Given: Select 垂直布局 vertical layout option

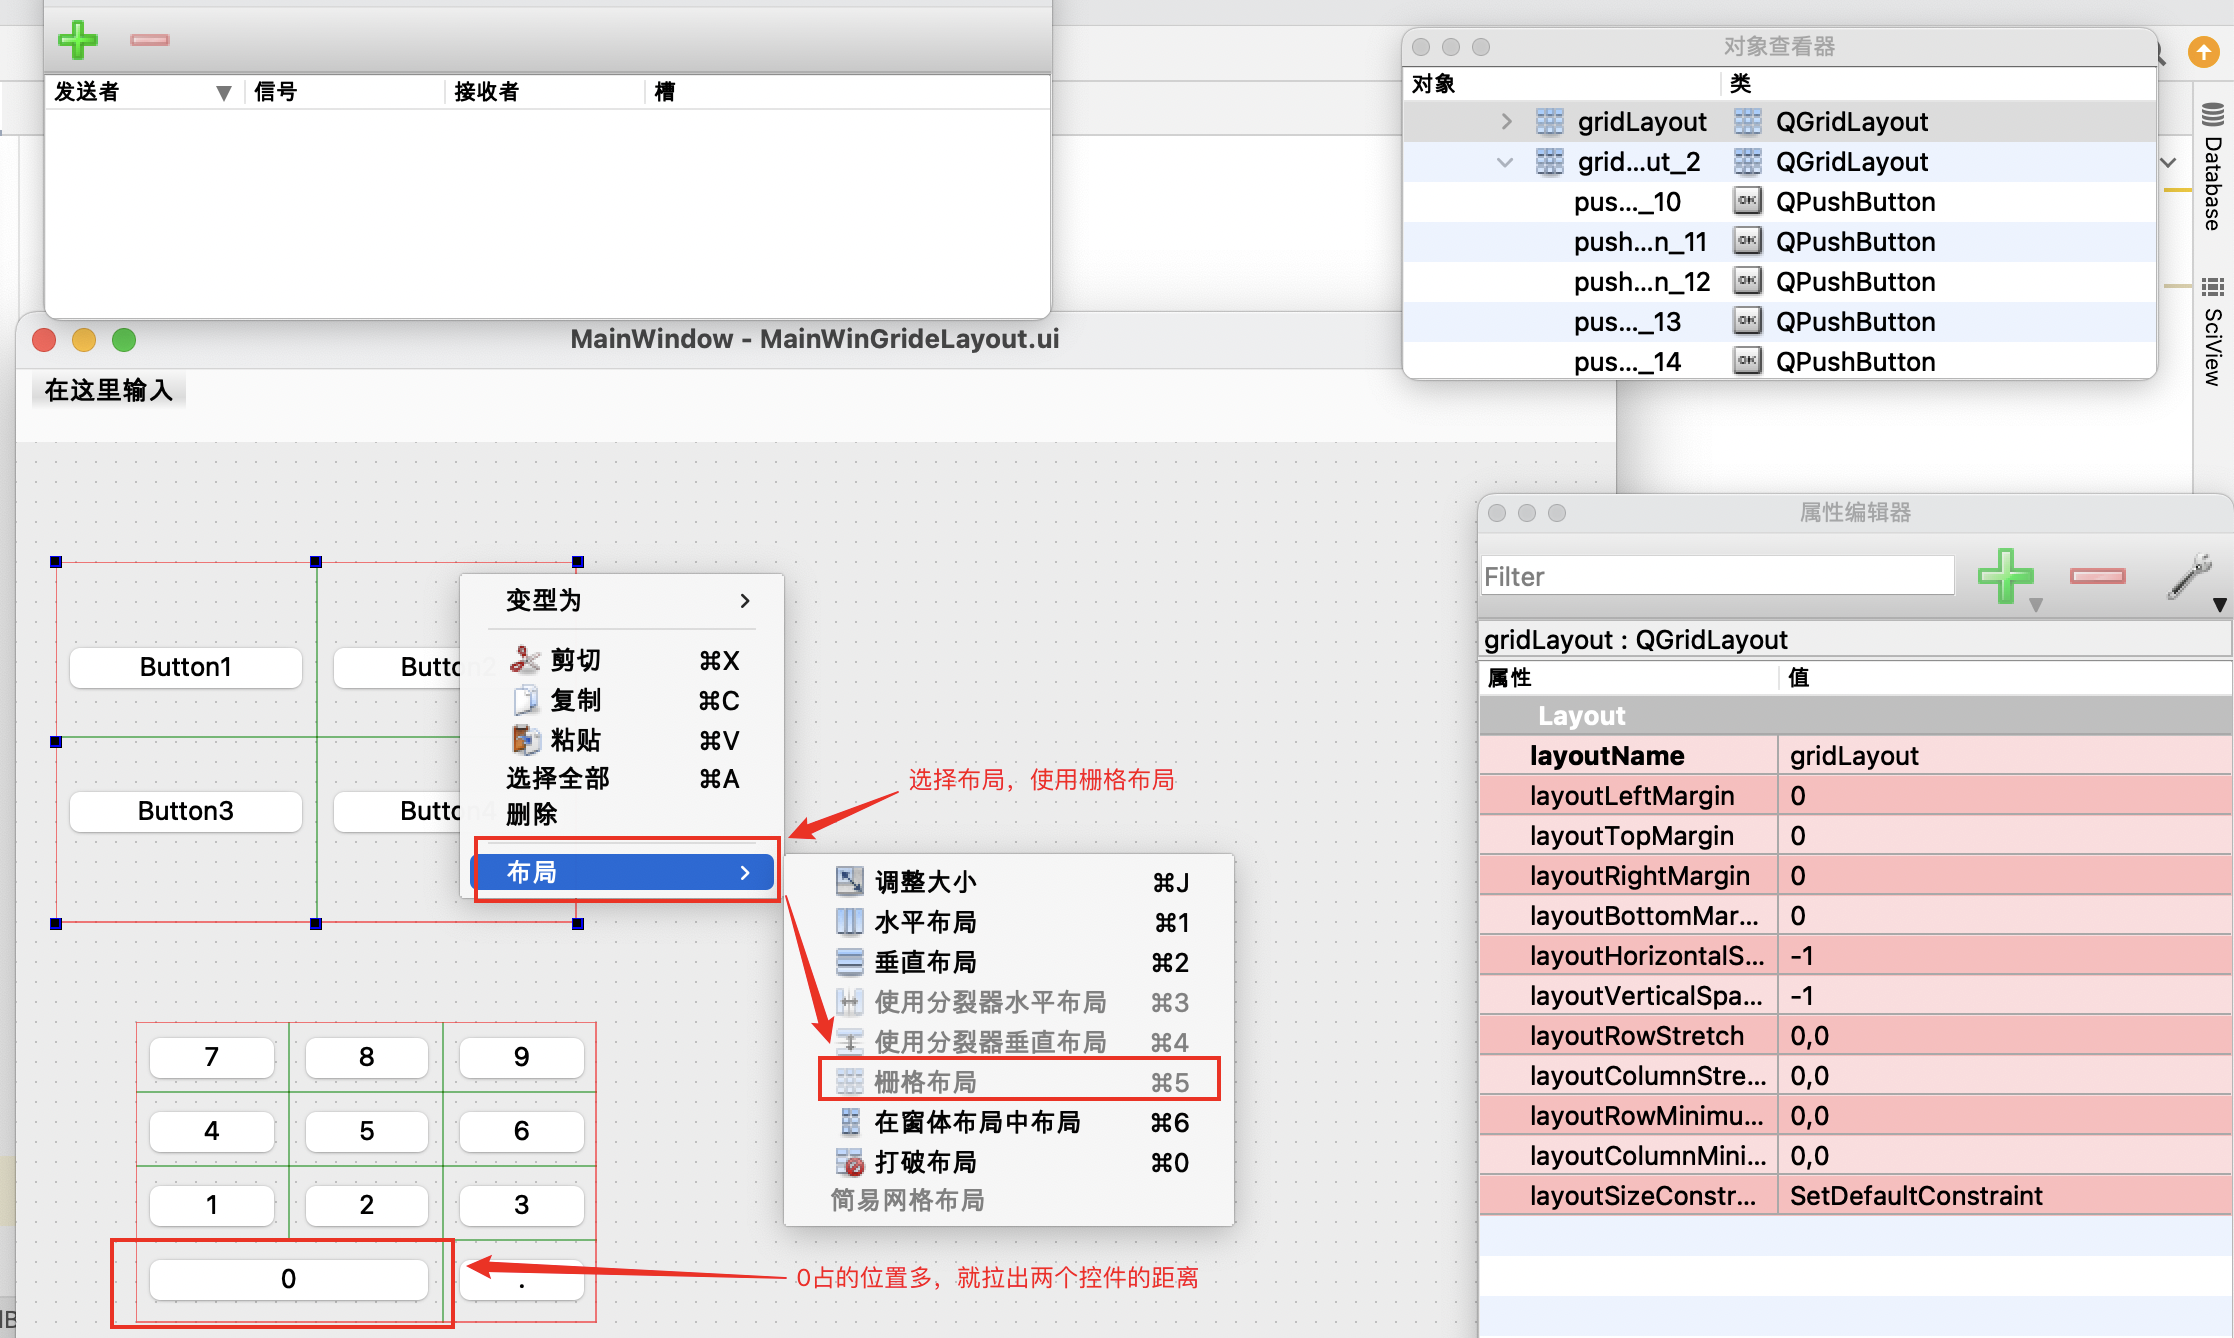Looking at the screenshot, I should click(x=925, y=962).
